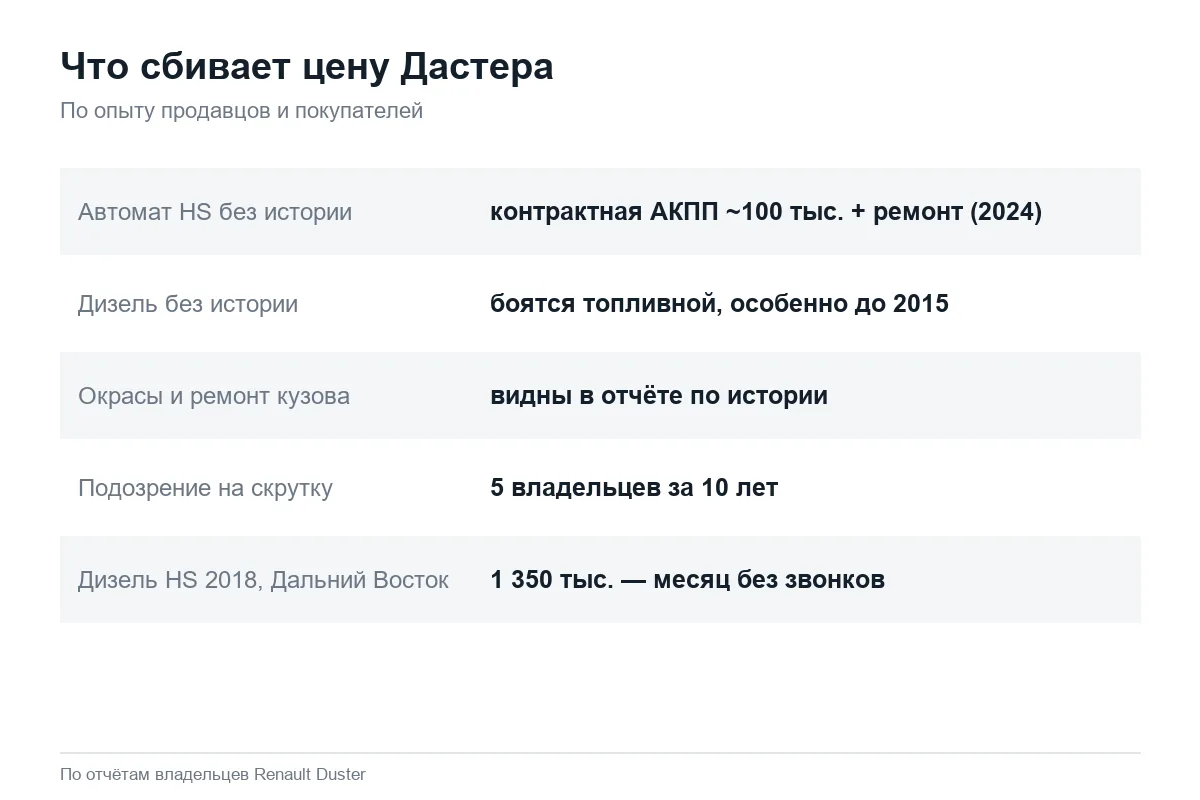Click the label 'Автомат HS без истории'

click(x=215, y=212)
